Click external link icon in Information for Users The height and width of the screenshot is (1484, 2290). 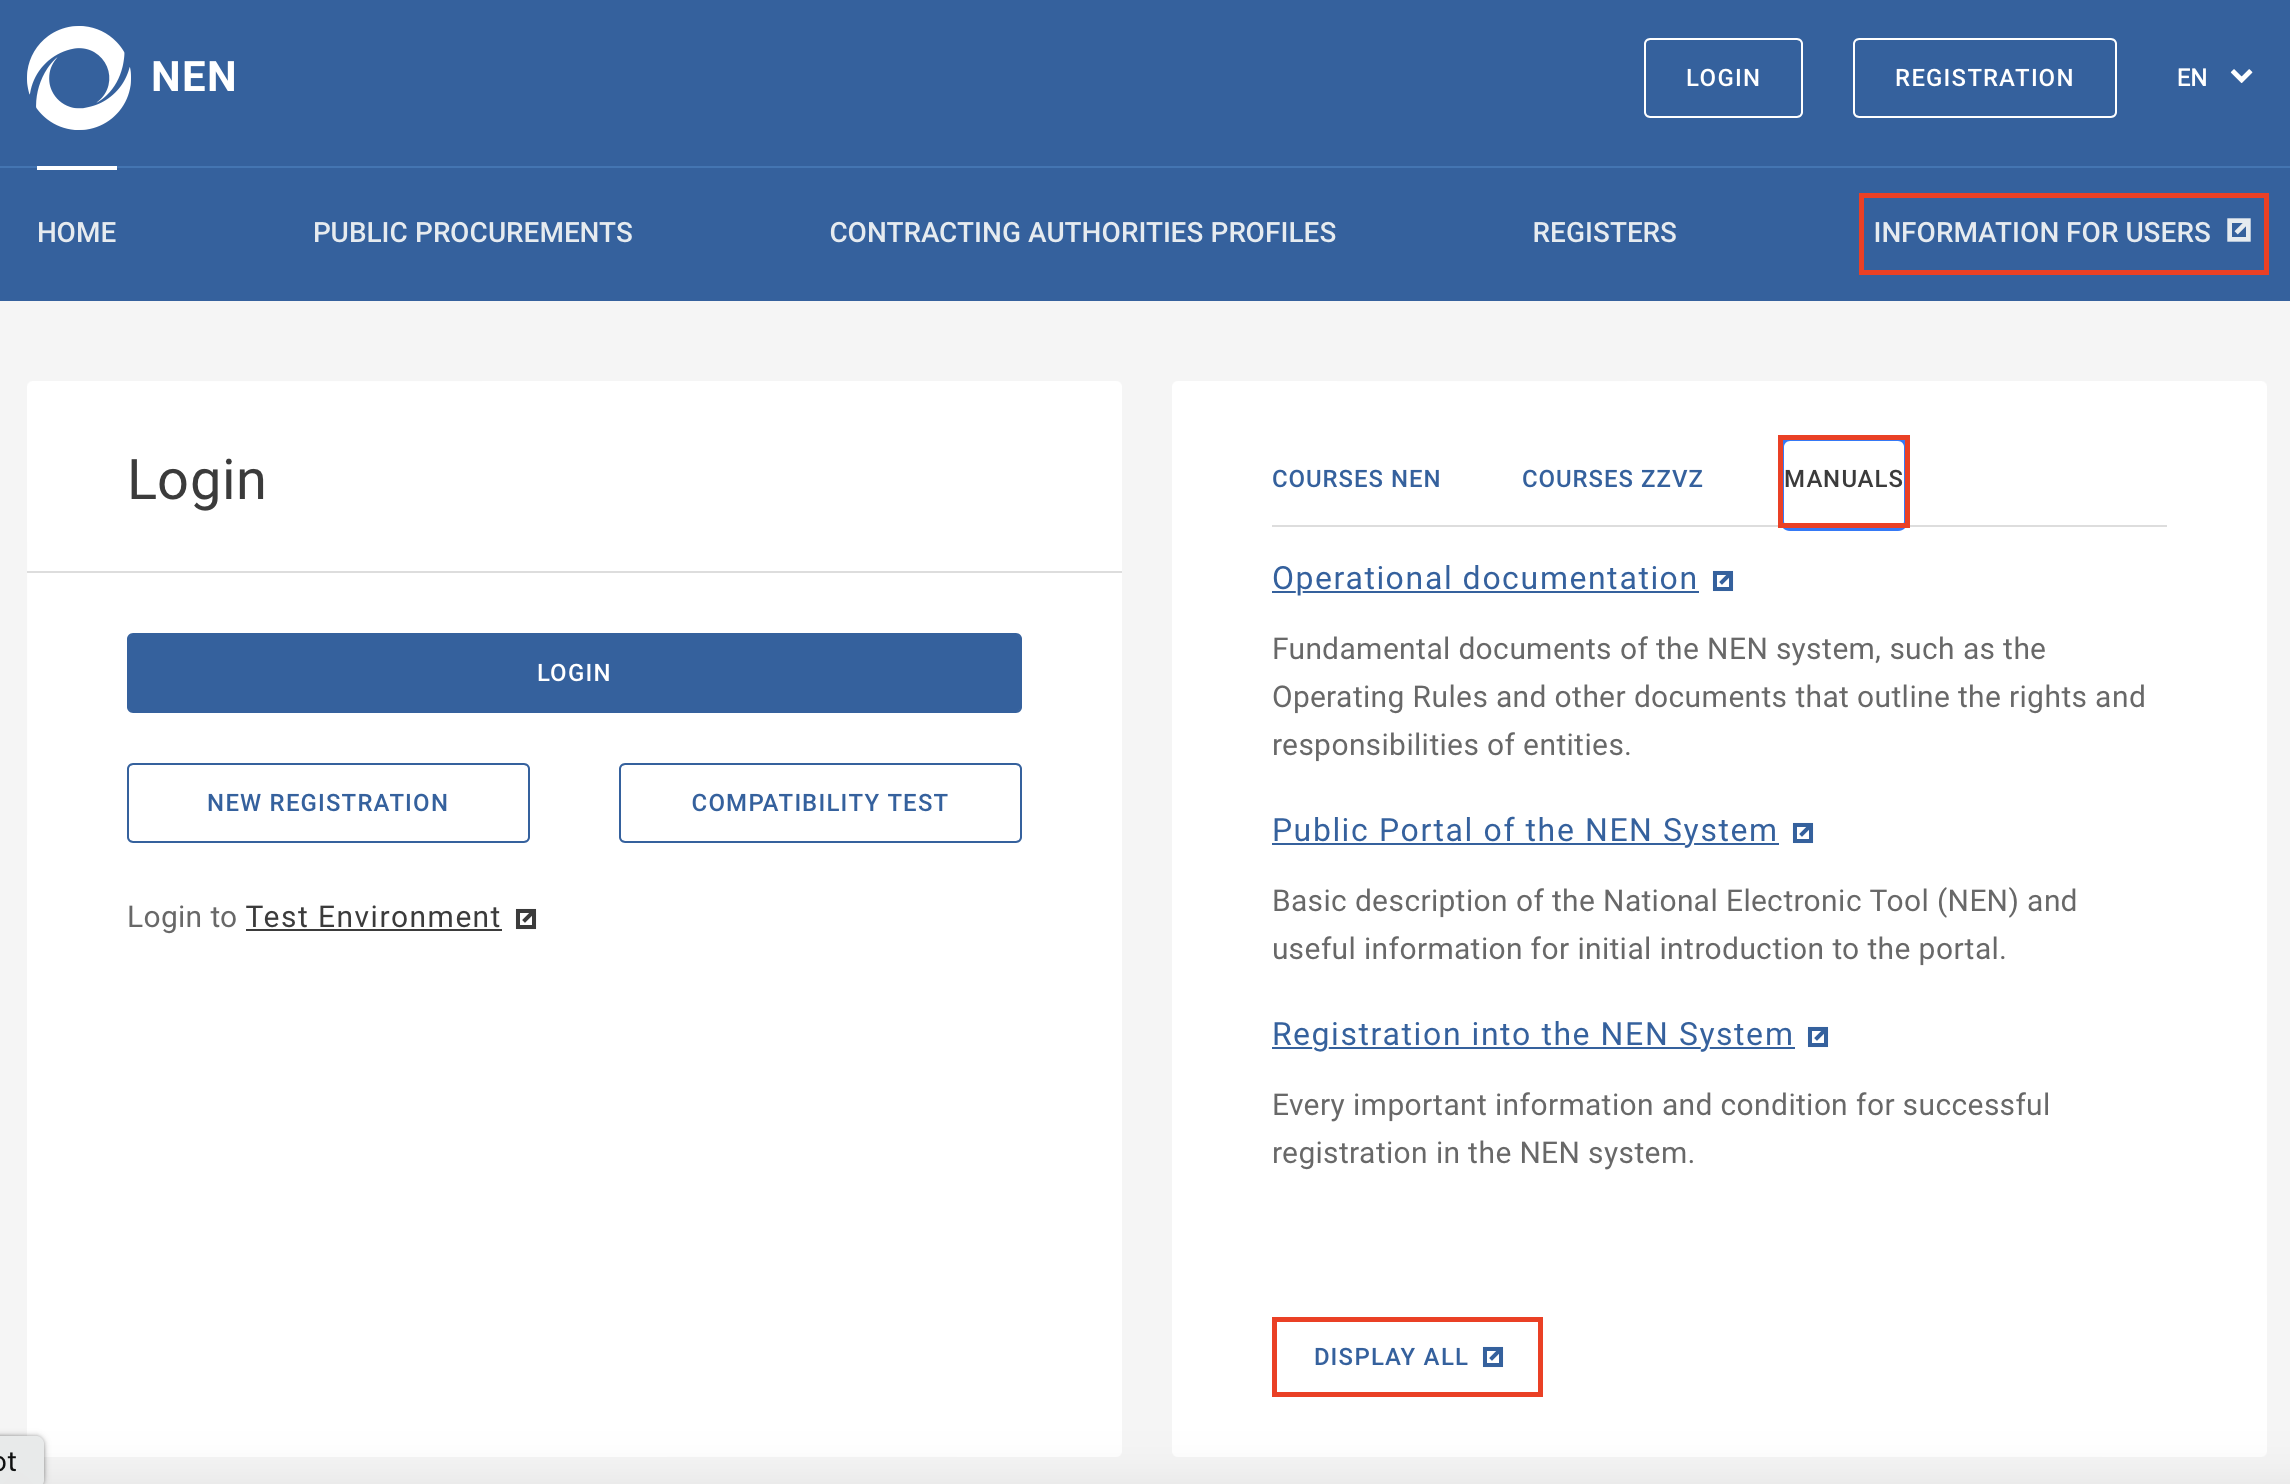tap(2239, 231)
